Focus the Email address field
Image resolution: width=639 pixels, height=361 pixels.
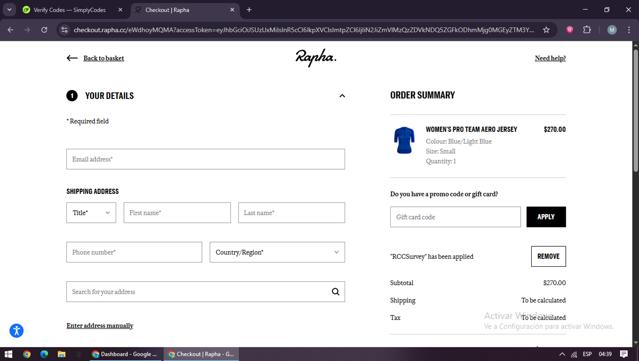tap(205, 159)
